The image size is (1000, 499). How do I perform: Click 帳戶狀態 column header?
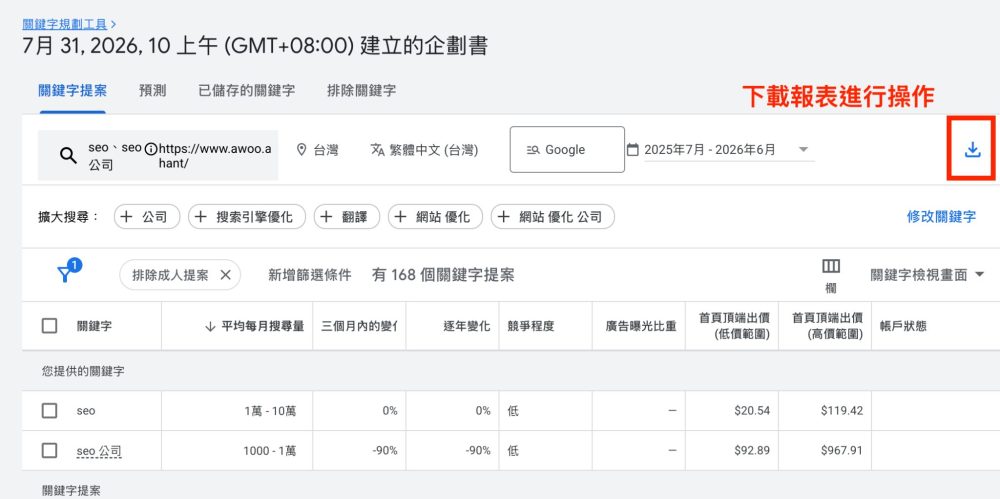coord(902,326)
